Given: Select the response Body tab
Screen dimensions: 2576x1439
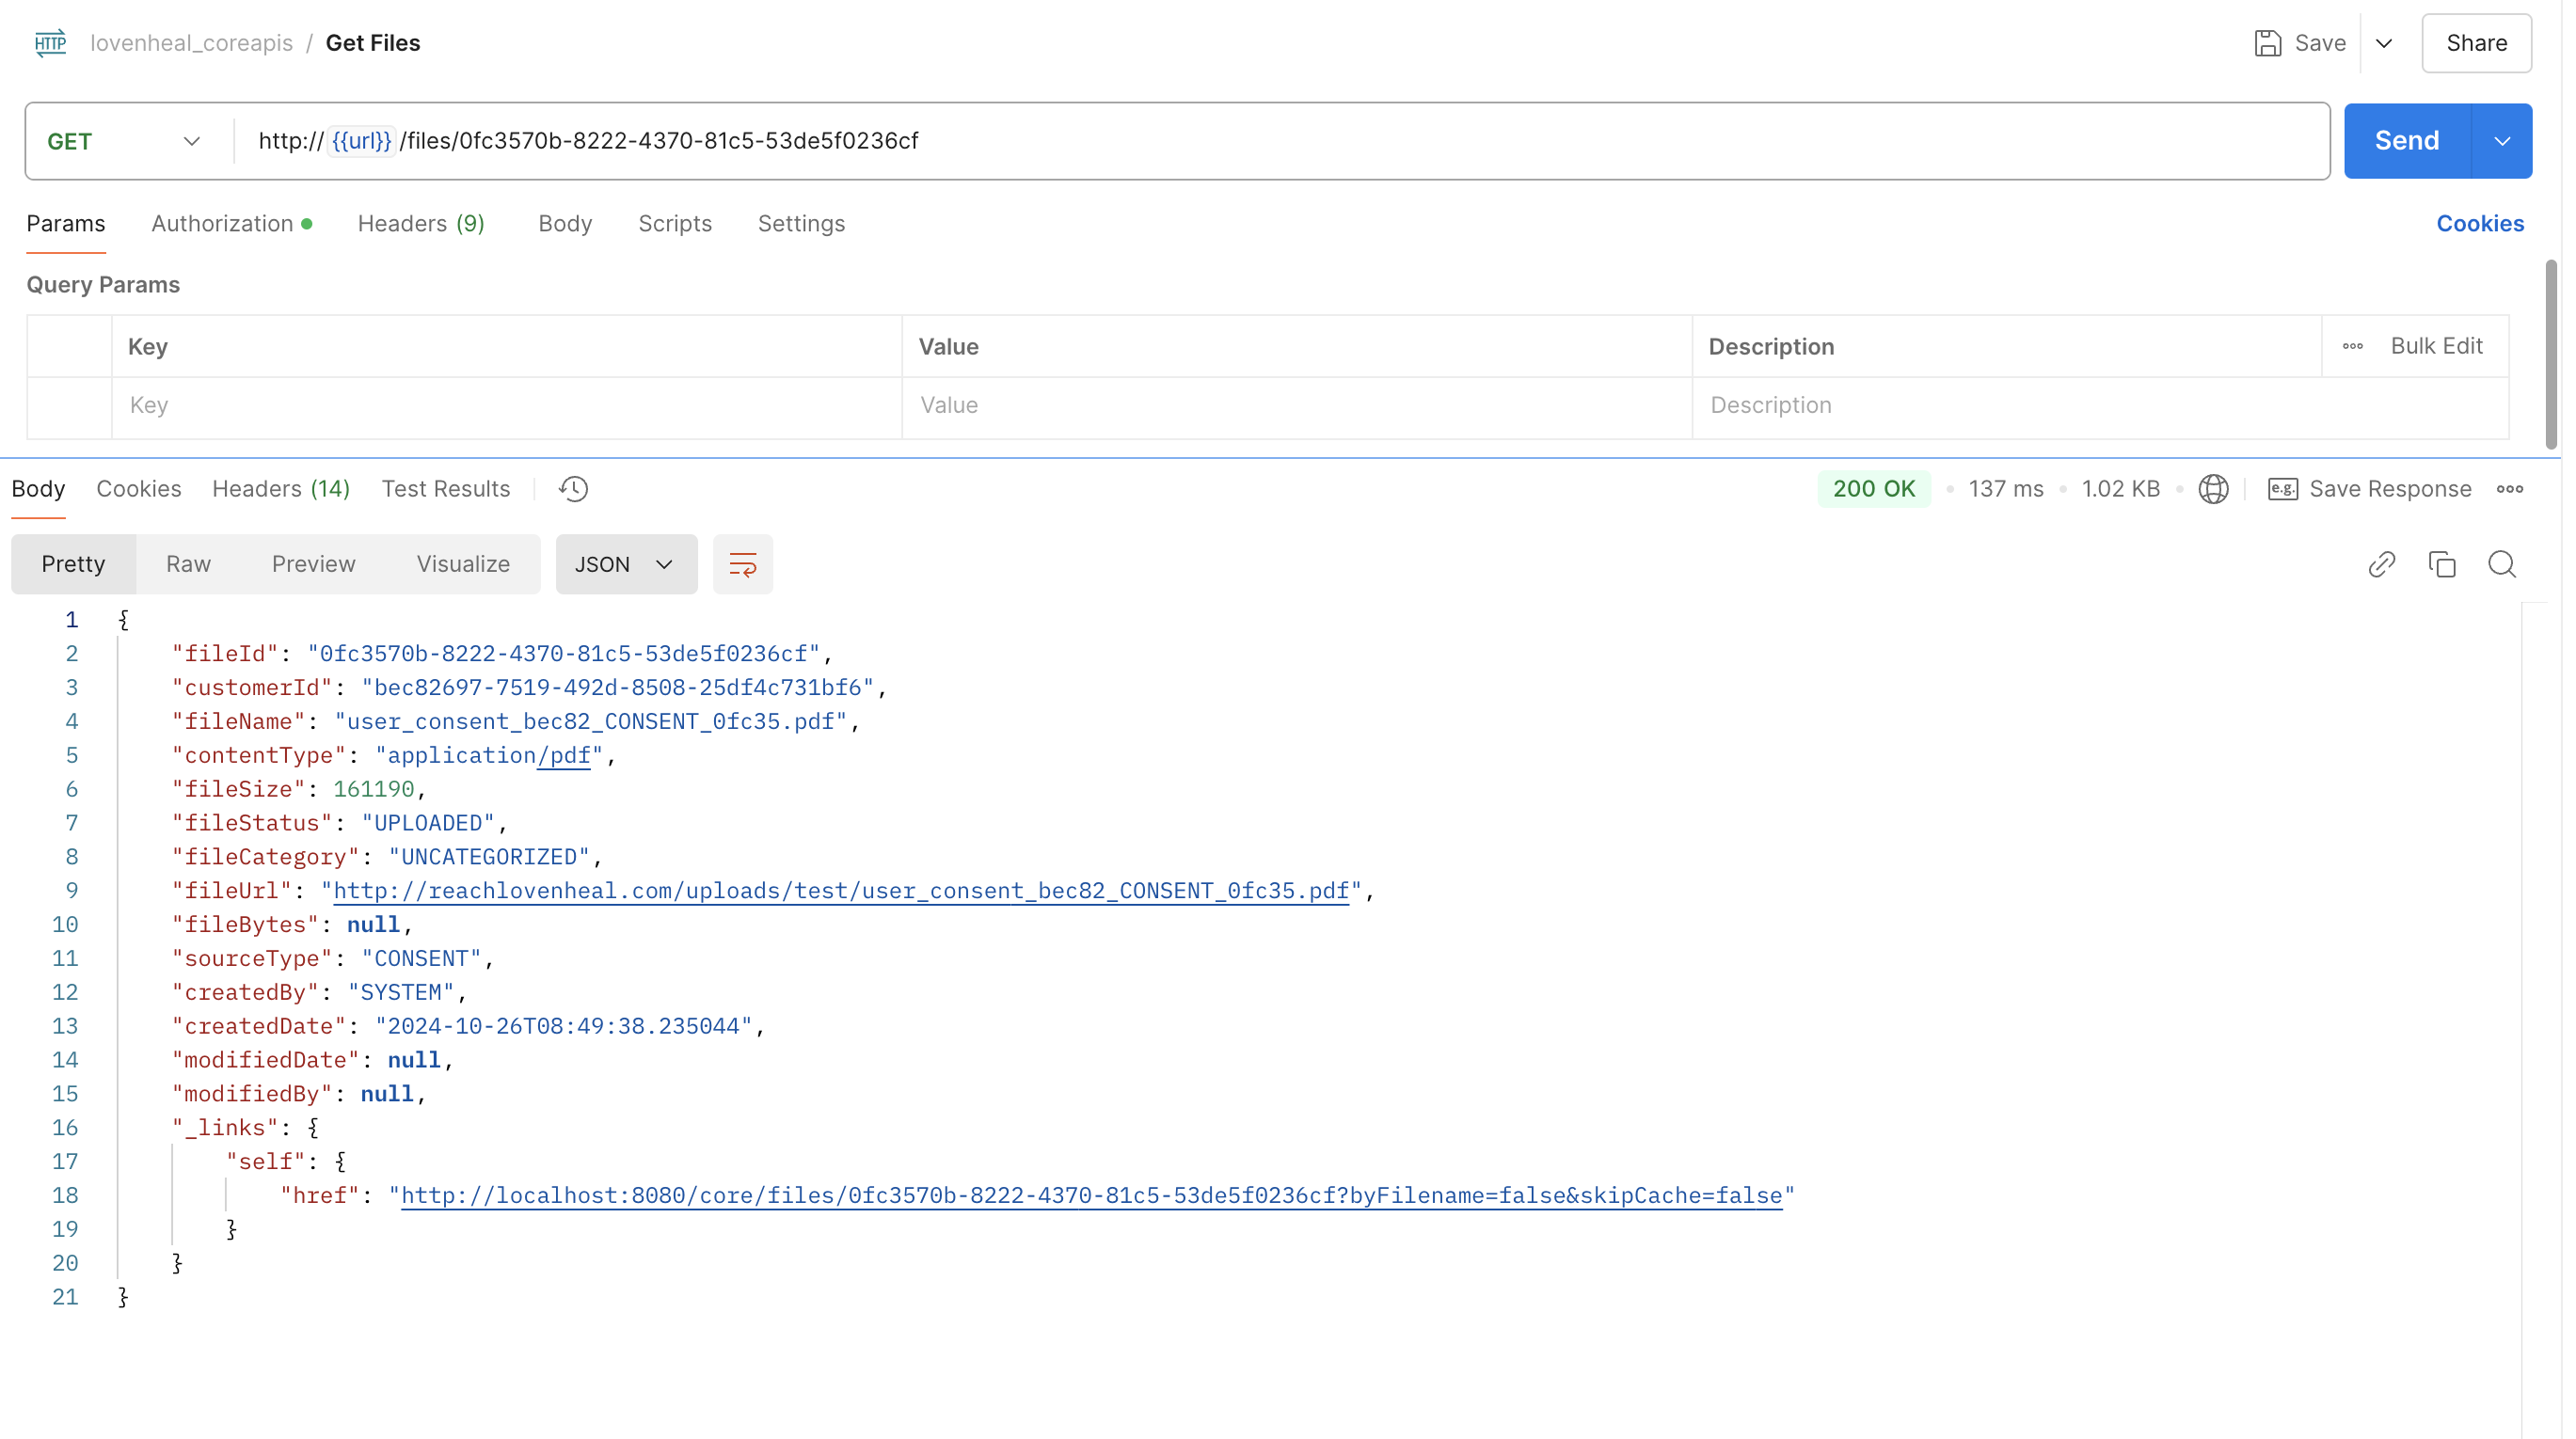Looking at the screenshot, I should (x=38, y=489).
